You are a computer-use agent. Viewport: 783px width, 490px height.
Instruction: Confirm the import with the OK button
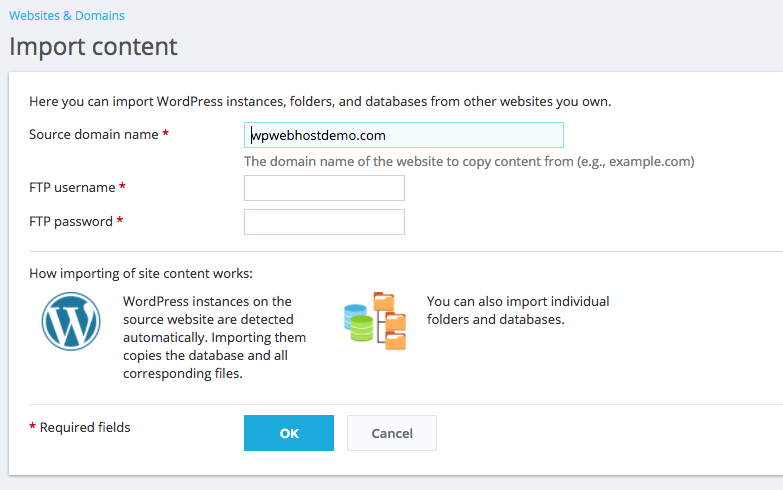pos(289,433)
